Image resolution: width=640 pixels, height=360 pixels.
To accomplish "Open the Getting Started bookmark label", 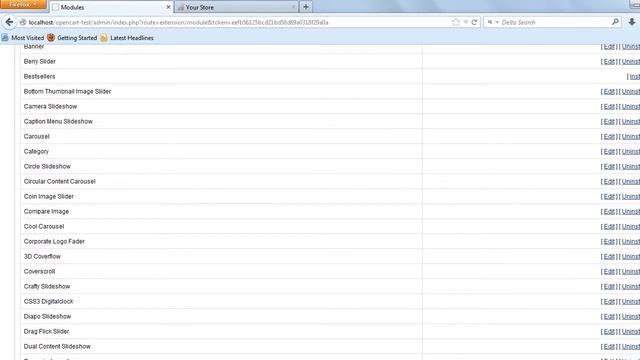I will coord(77,38).
